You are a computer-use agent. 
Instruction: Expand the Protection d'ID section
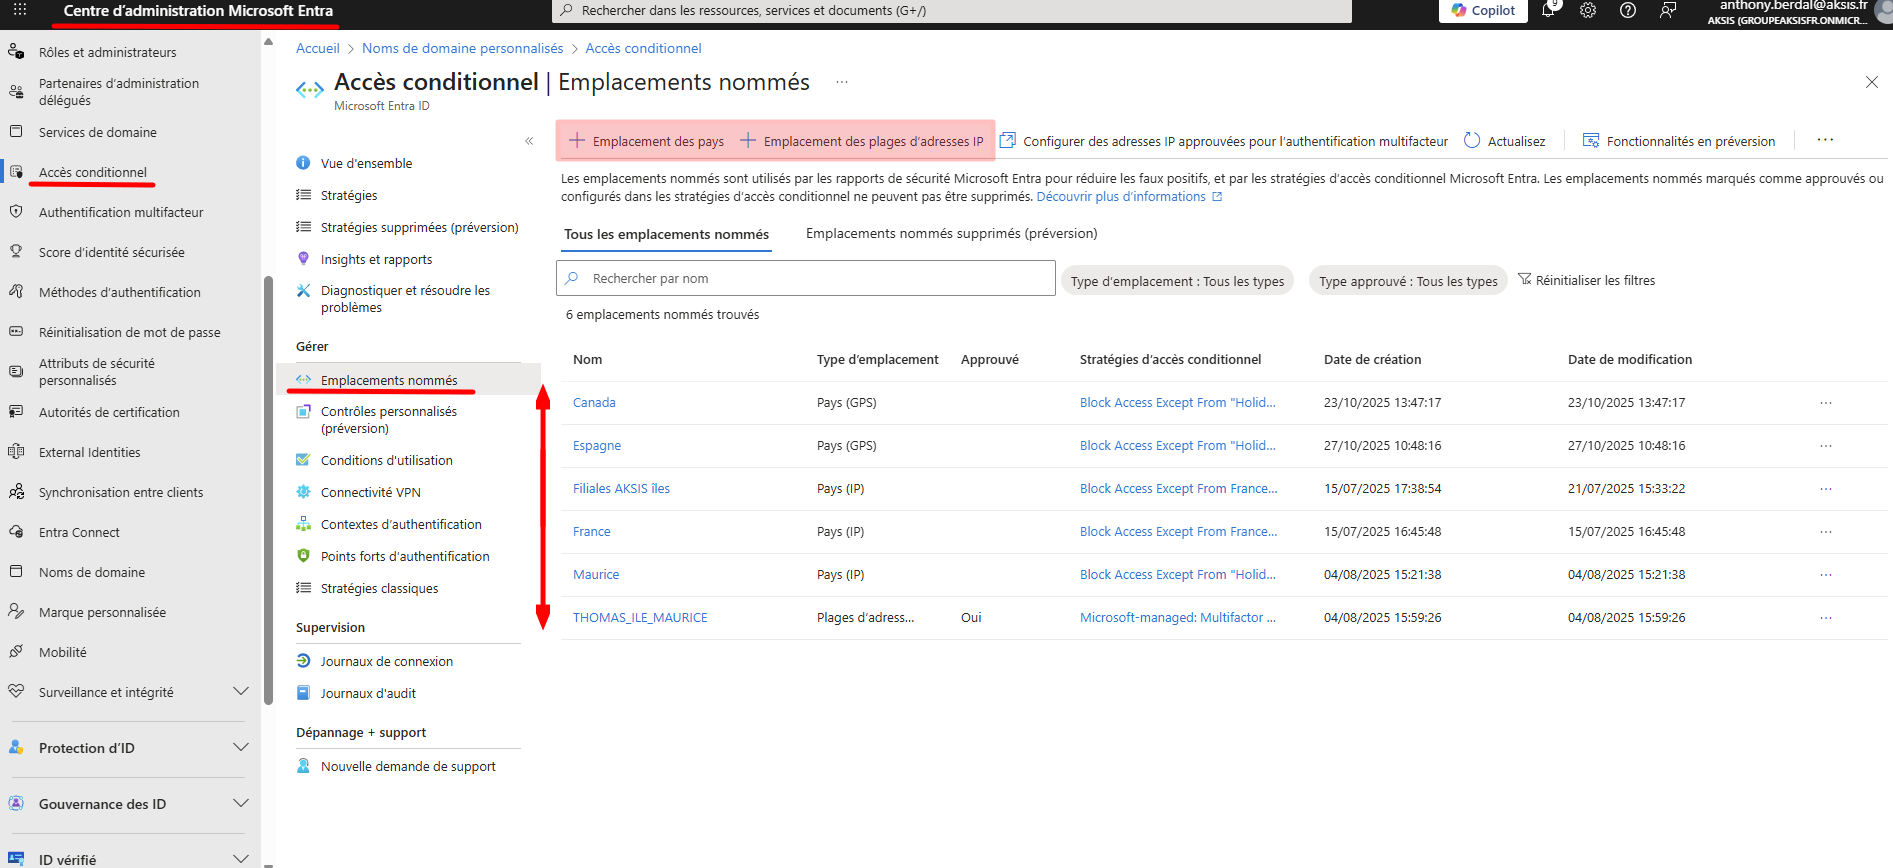click(240, 747)
